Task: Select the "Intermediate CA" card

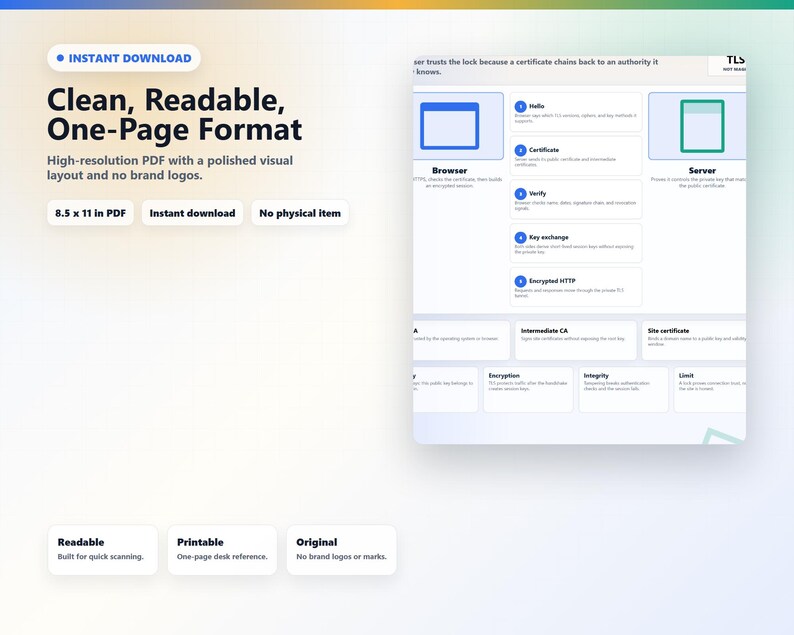Action: (x=576, y=340)
